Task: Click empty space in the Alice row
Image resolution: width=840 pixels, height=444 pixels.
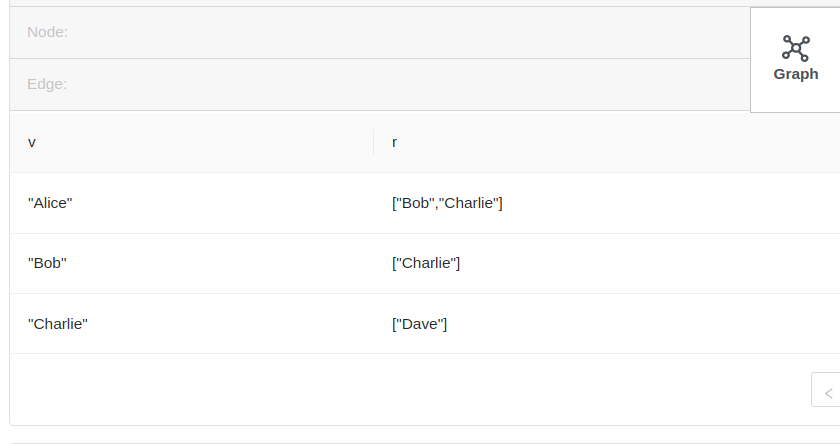Action: 650,203
